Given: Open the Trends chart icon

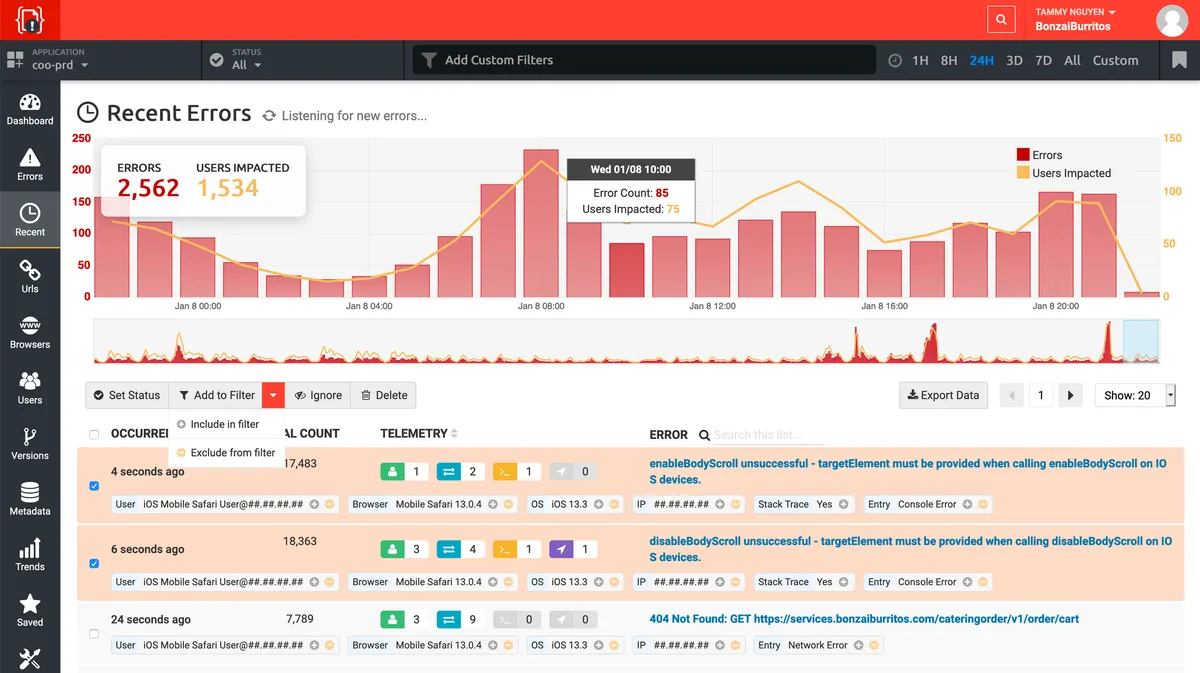Looking at the screenshot, I should click(30, 555).
